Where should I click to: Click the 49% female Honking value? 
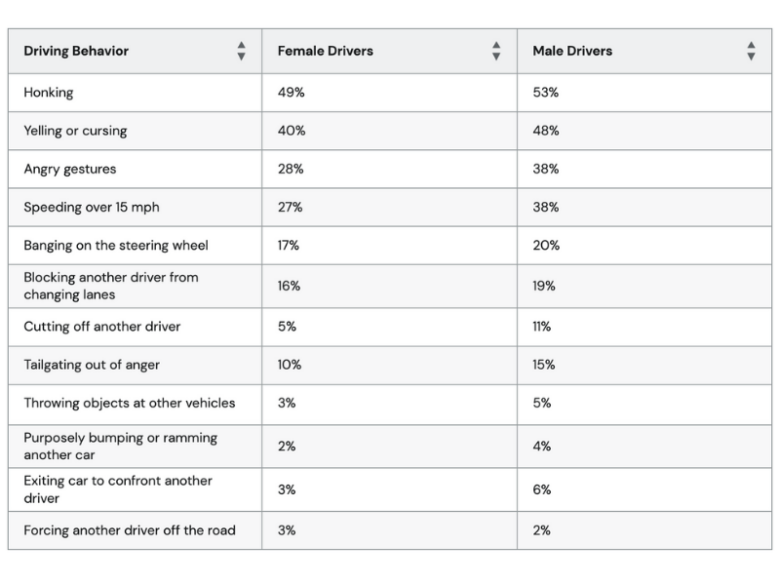291,92
